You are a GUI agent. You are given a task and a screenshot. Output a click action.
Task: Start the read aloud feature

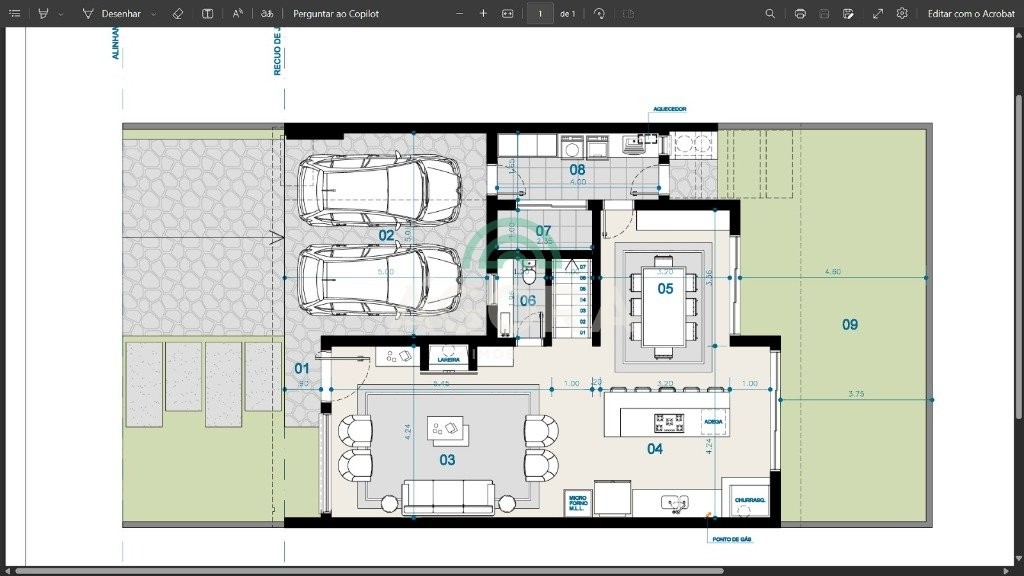coord(237,14)
